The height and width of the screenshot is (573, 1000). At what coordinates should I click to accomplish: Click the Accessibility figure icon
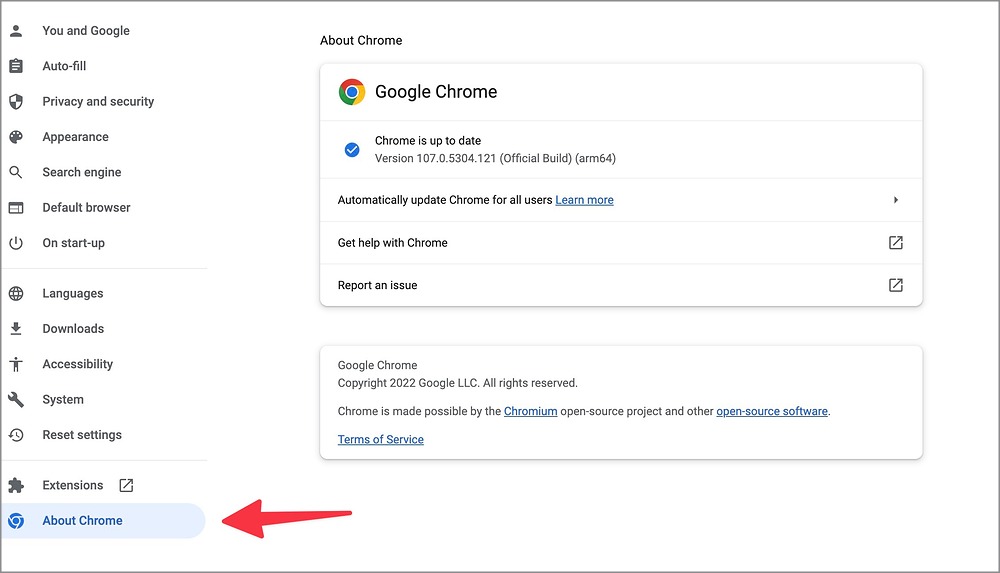tap(16, 364)
